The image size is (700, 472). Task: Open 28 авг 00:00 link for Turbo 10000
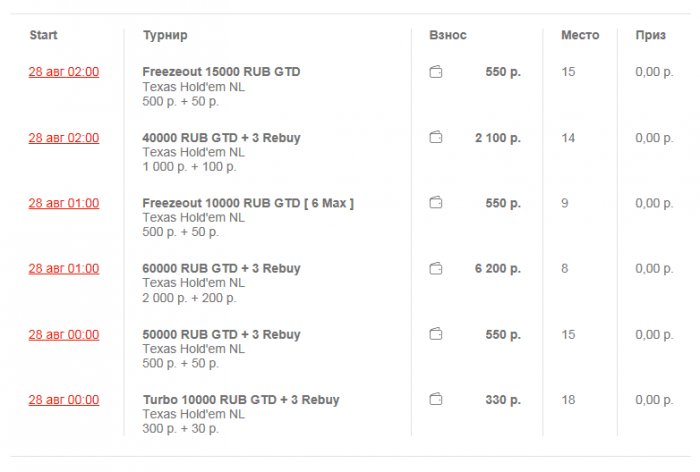point(64,400)
